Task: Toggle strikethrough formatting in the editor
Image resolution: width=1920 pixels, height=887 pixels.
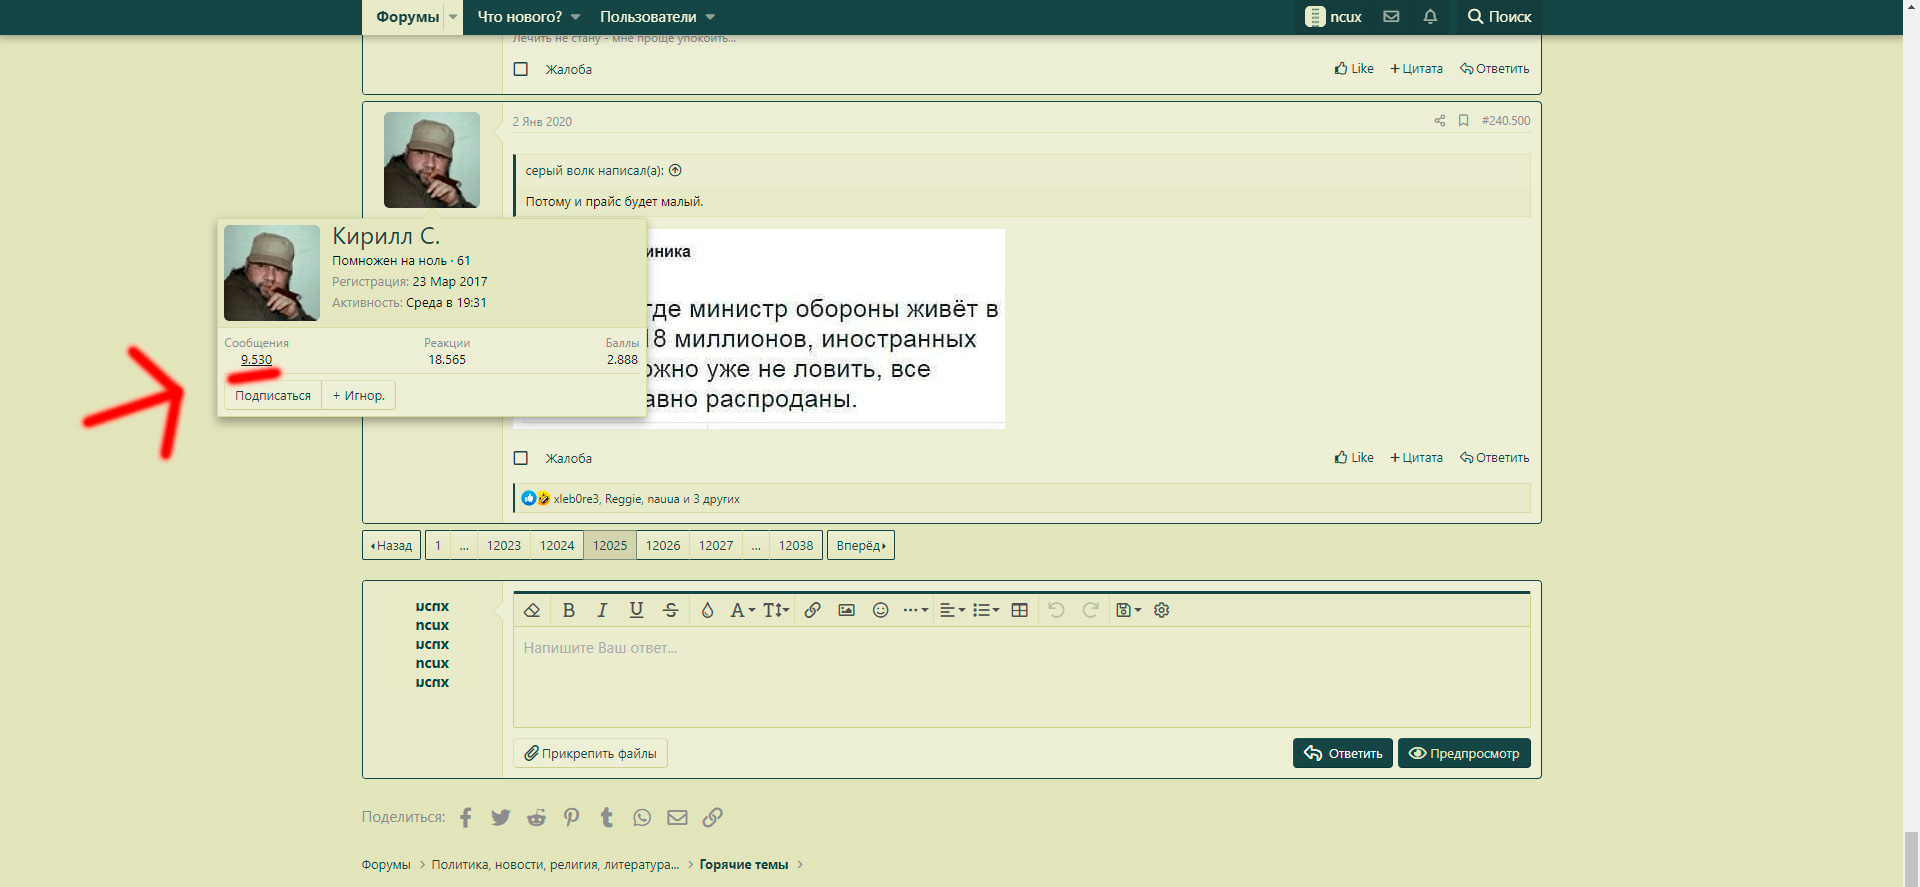Action: point(671,610)
